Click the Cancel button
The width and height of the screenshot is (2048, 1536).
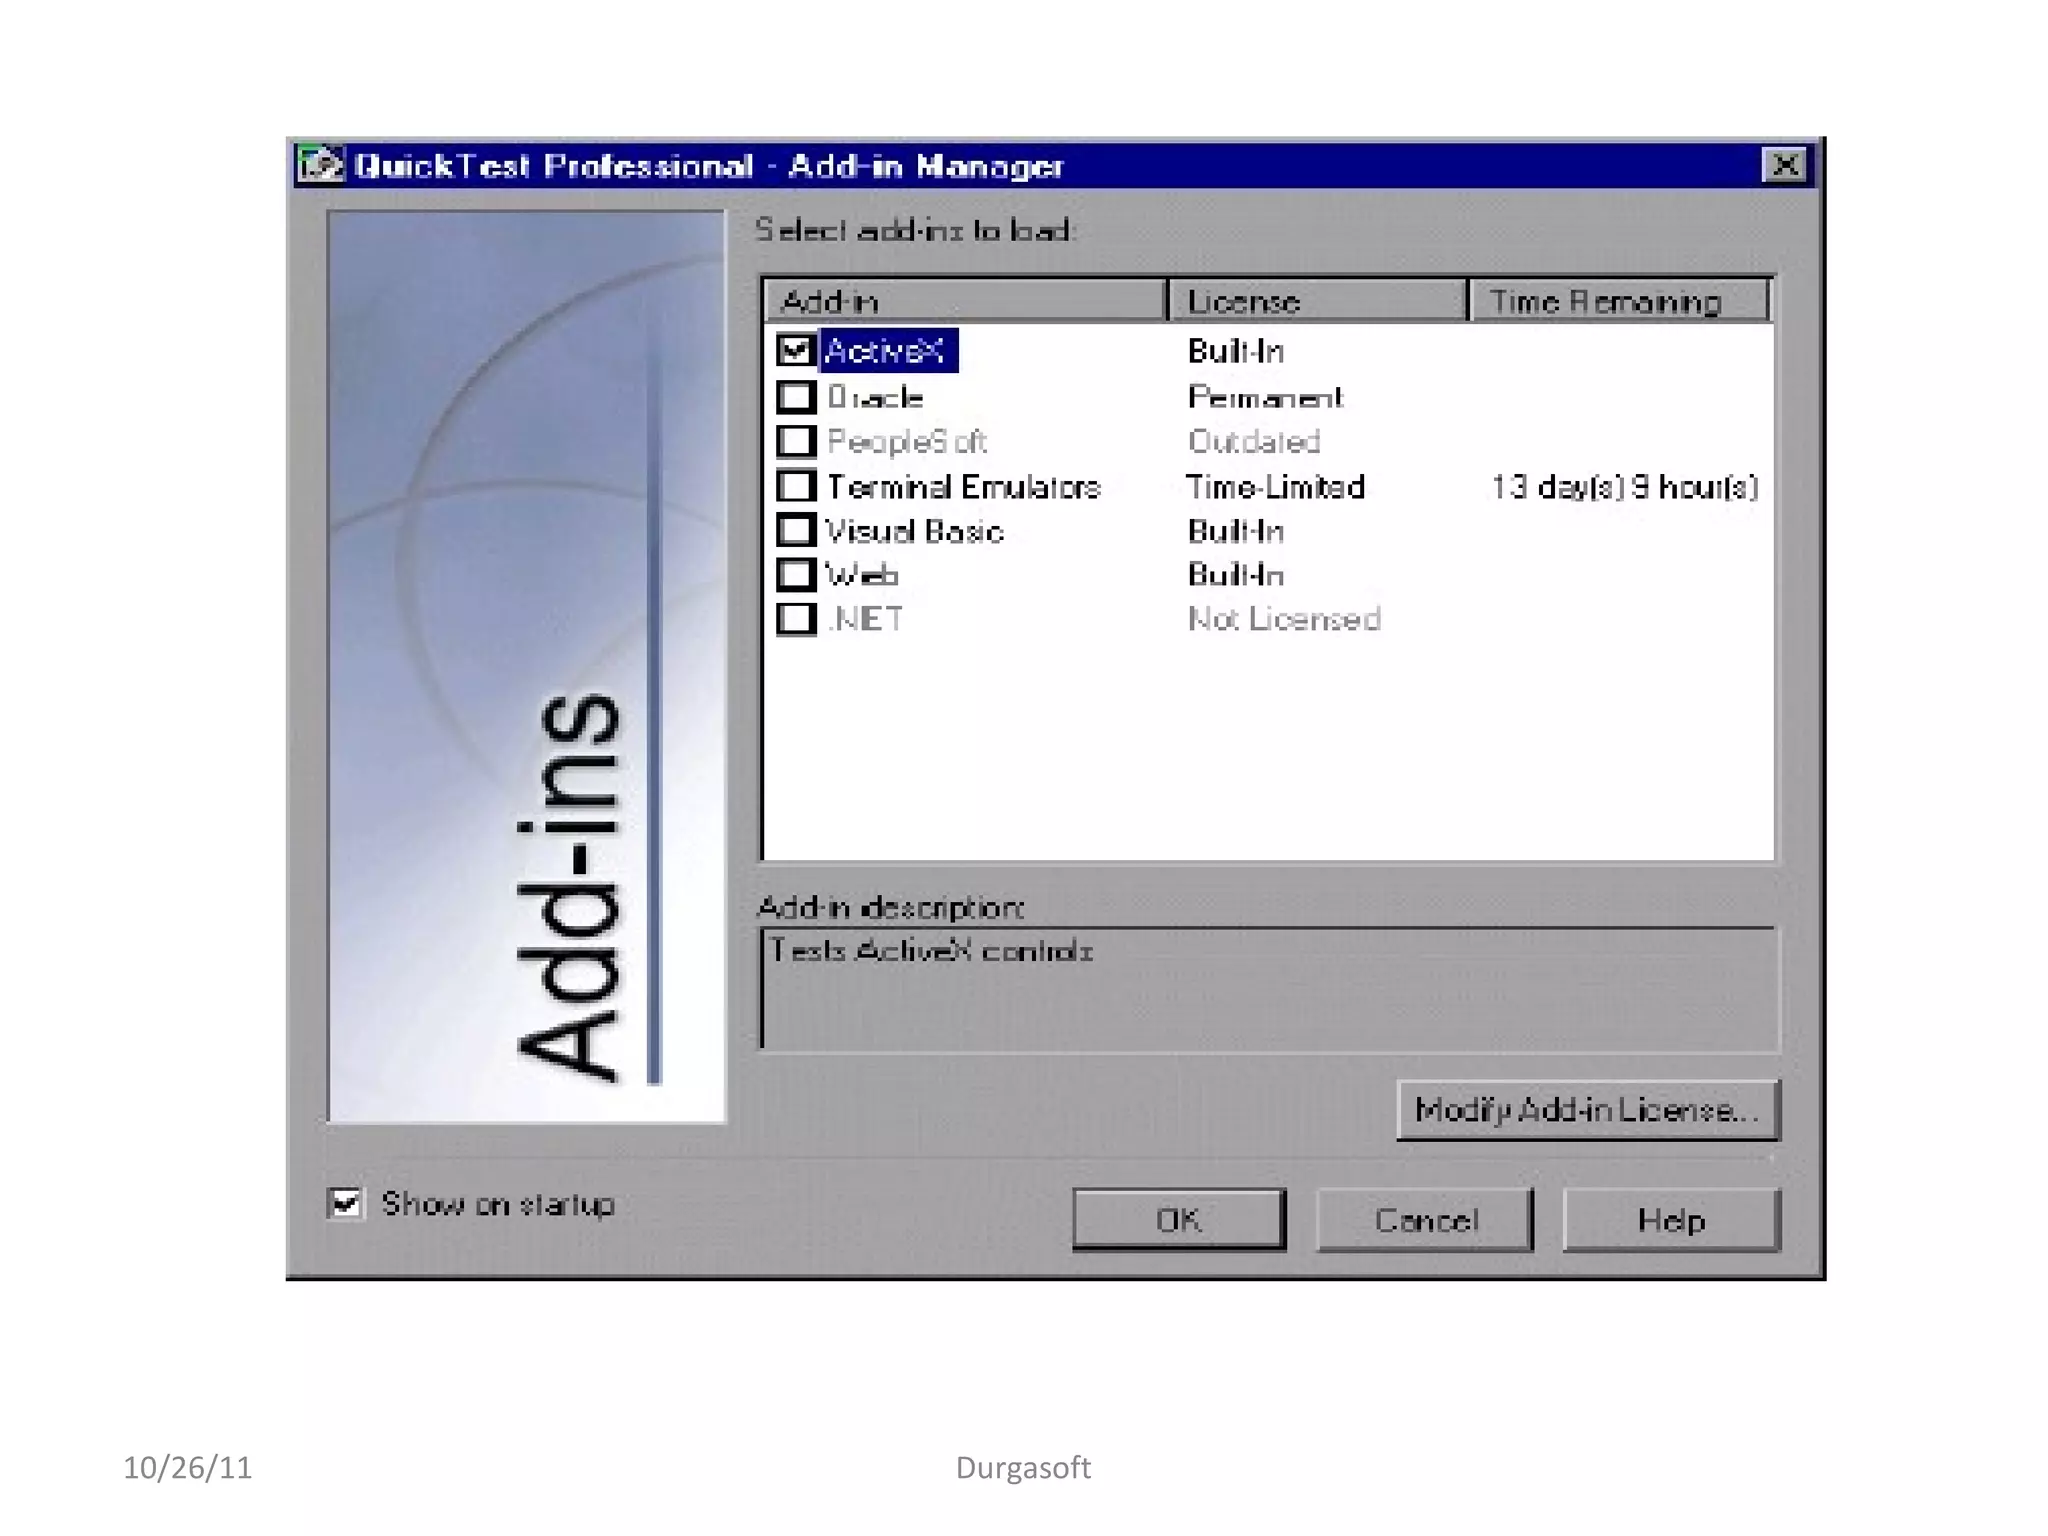pos(1424,1220)
